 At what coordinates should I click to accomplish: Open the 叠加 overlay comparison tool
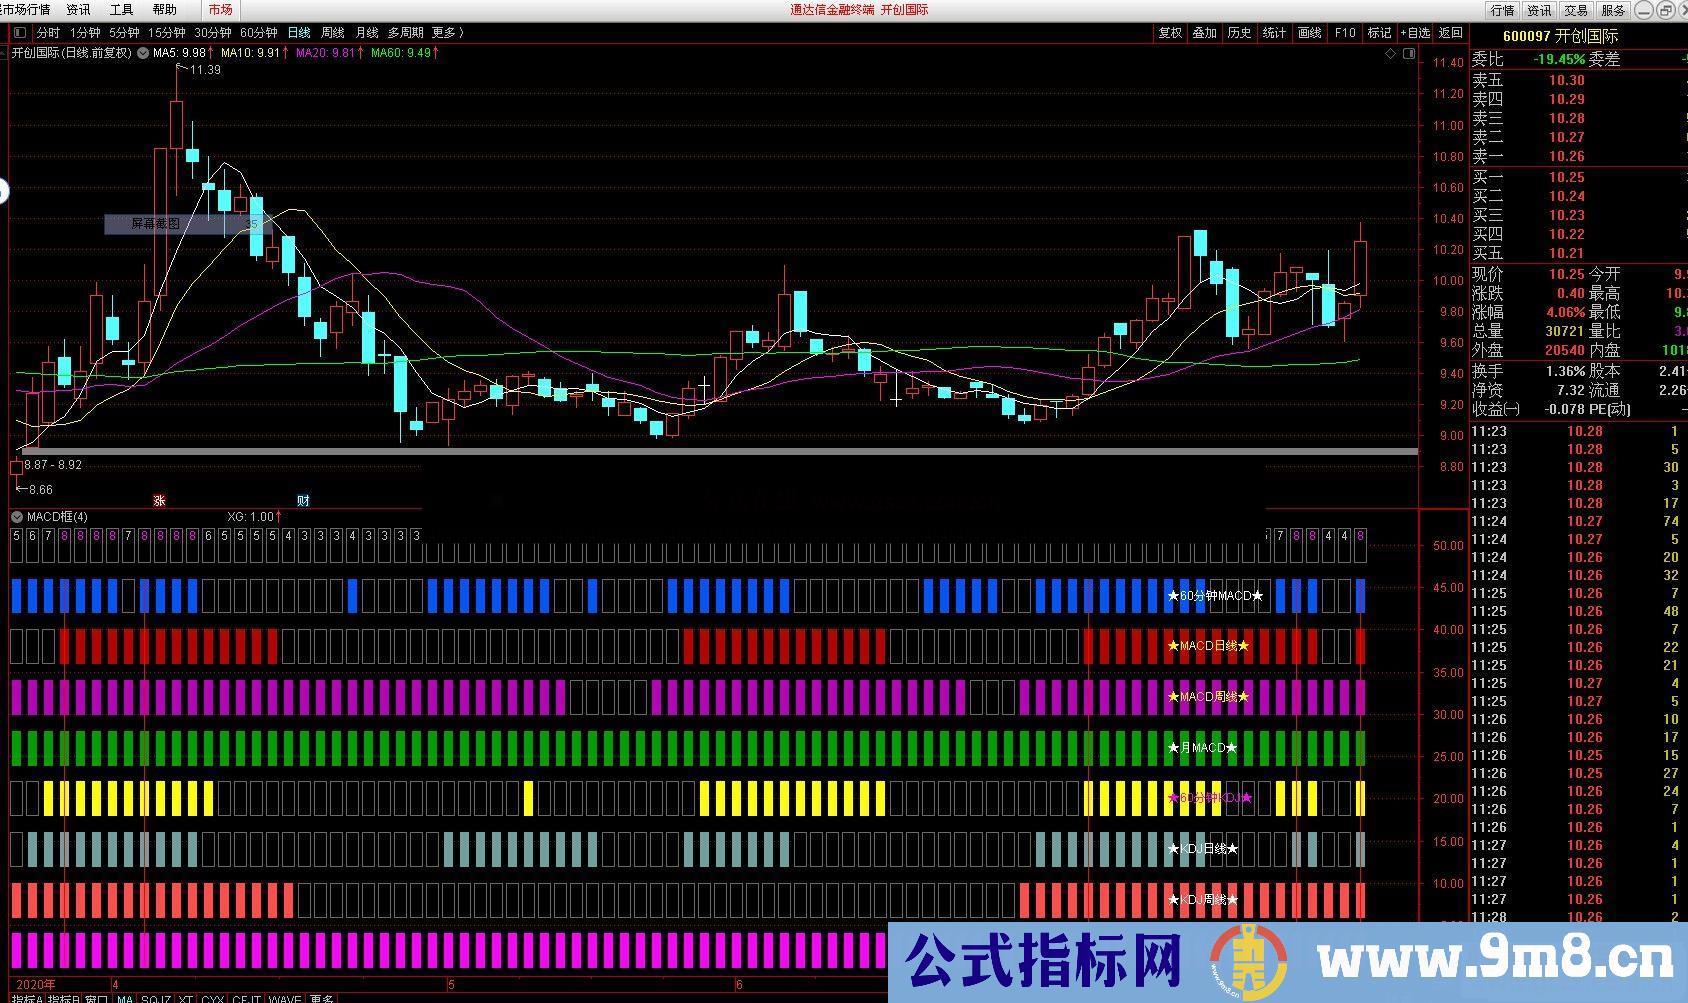coord(1205,32)
